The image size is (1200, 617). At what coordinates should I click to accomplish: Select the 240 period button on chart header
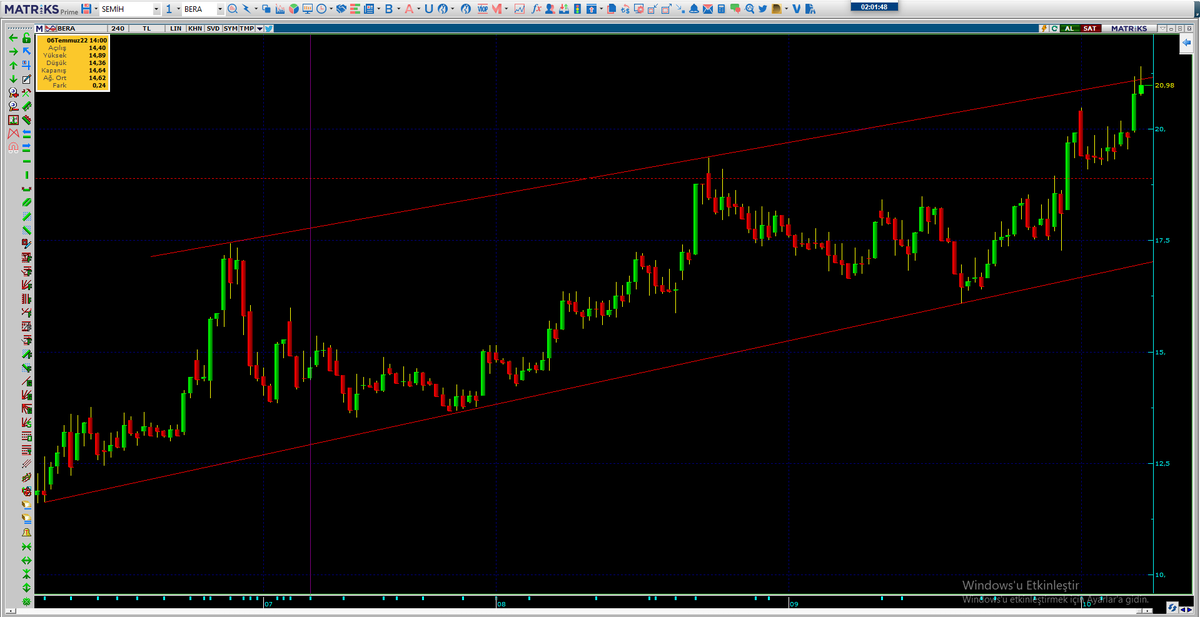pos(118,28)
